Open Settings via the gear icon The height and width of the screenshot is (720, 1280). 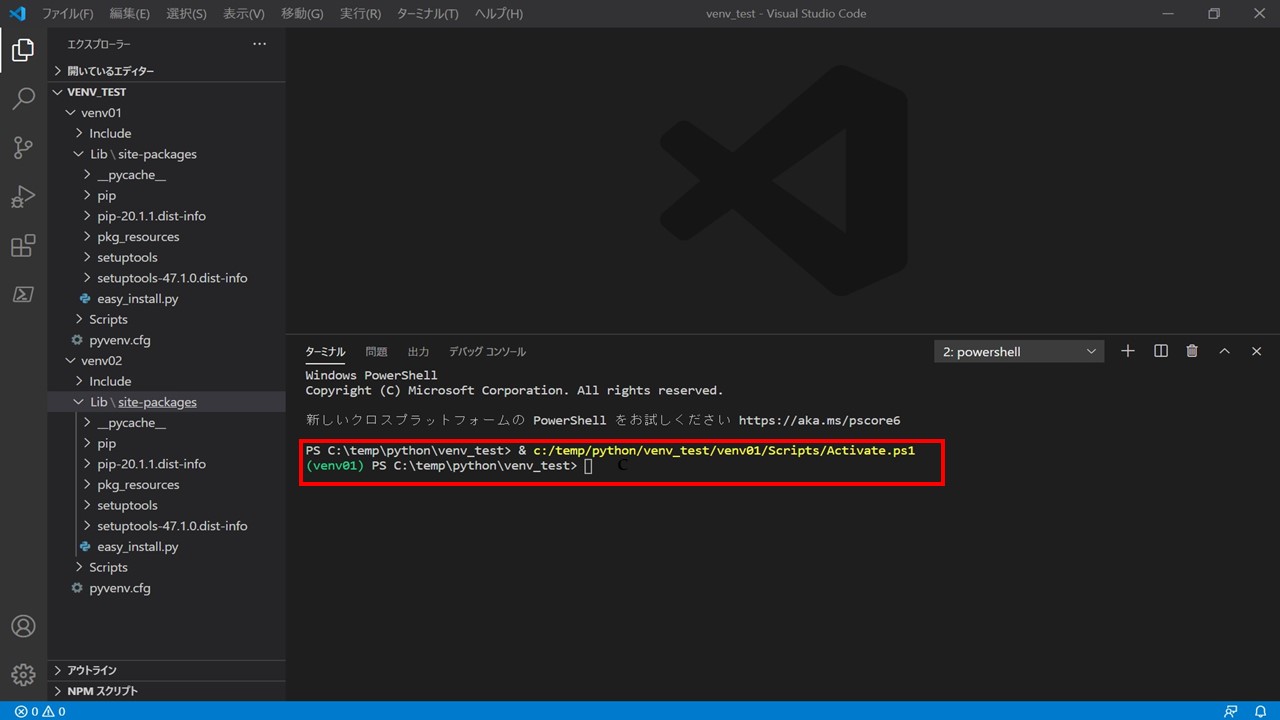(x=22, y=674)
